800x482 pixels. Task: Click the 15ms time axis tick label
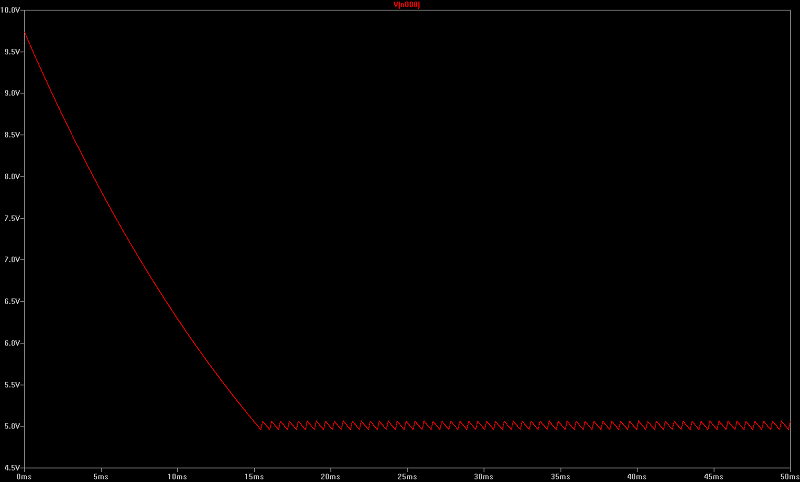click(253, 476)
